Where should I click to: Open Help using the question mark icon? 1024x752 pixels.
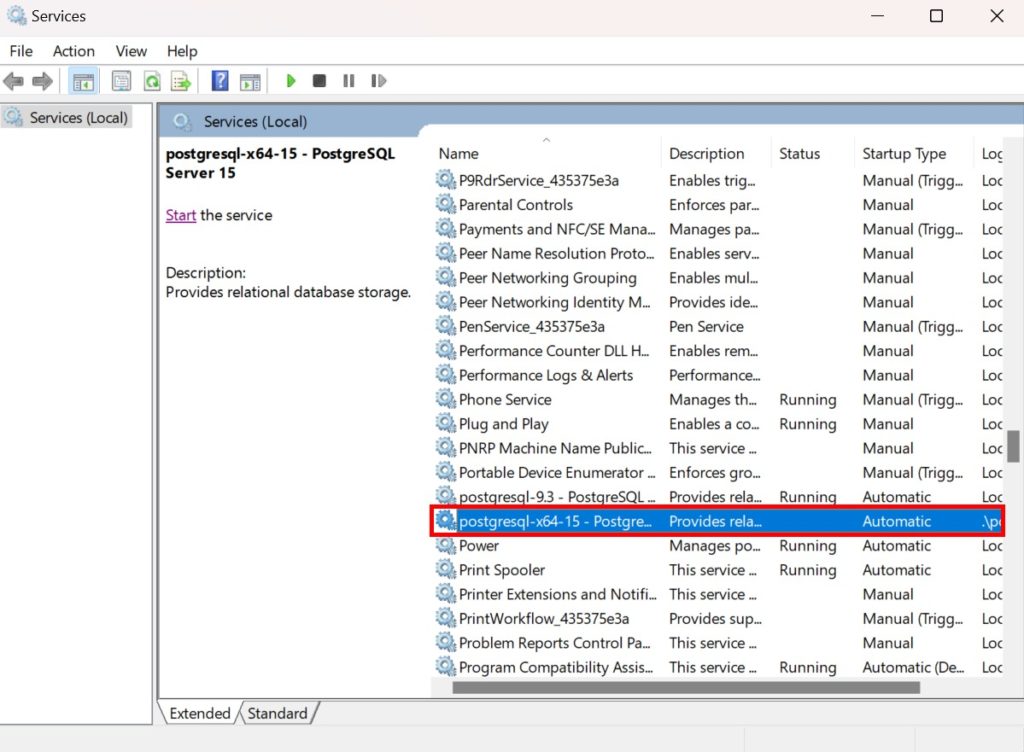(219, 81)
